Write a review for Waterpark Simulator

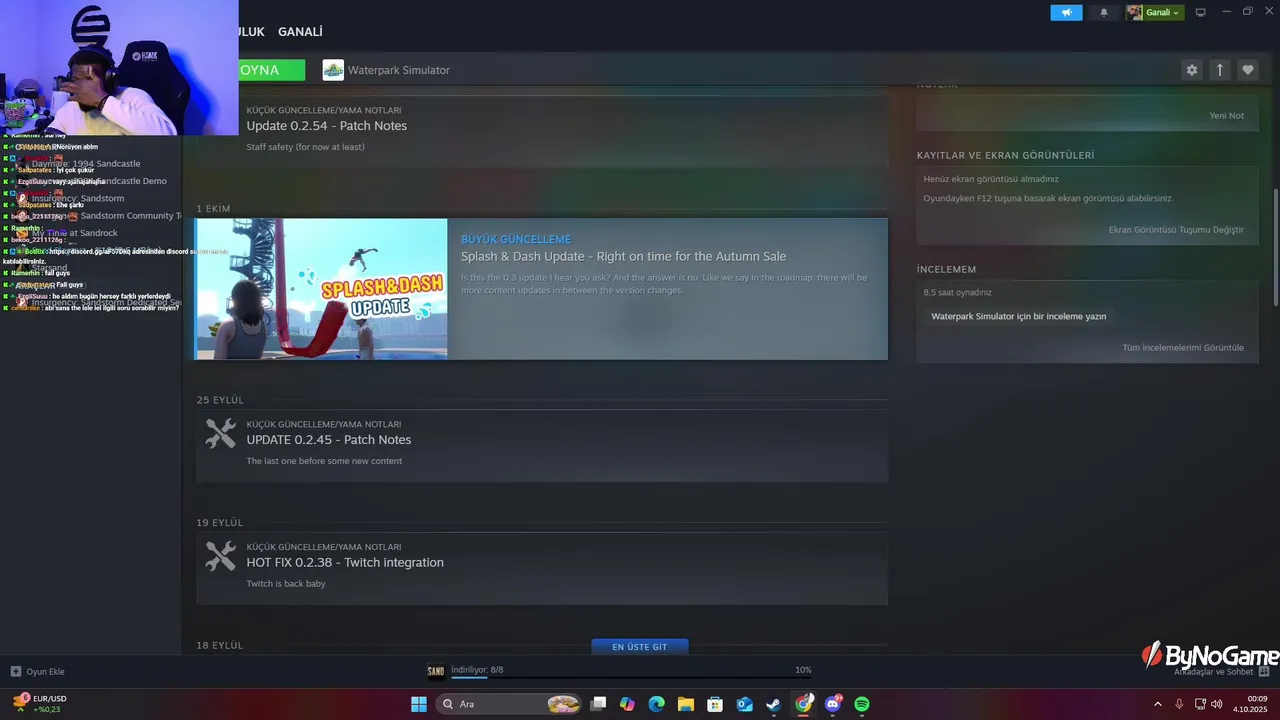pyautogui.click(x=1018, y=316)
